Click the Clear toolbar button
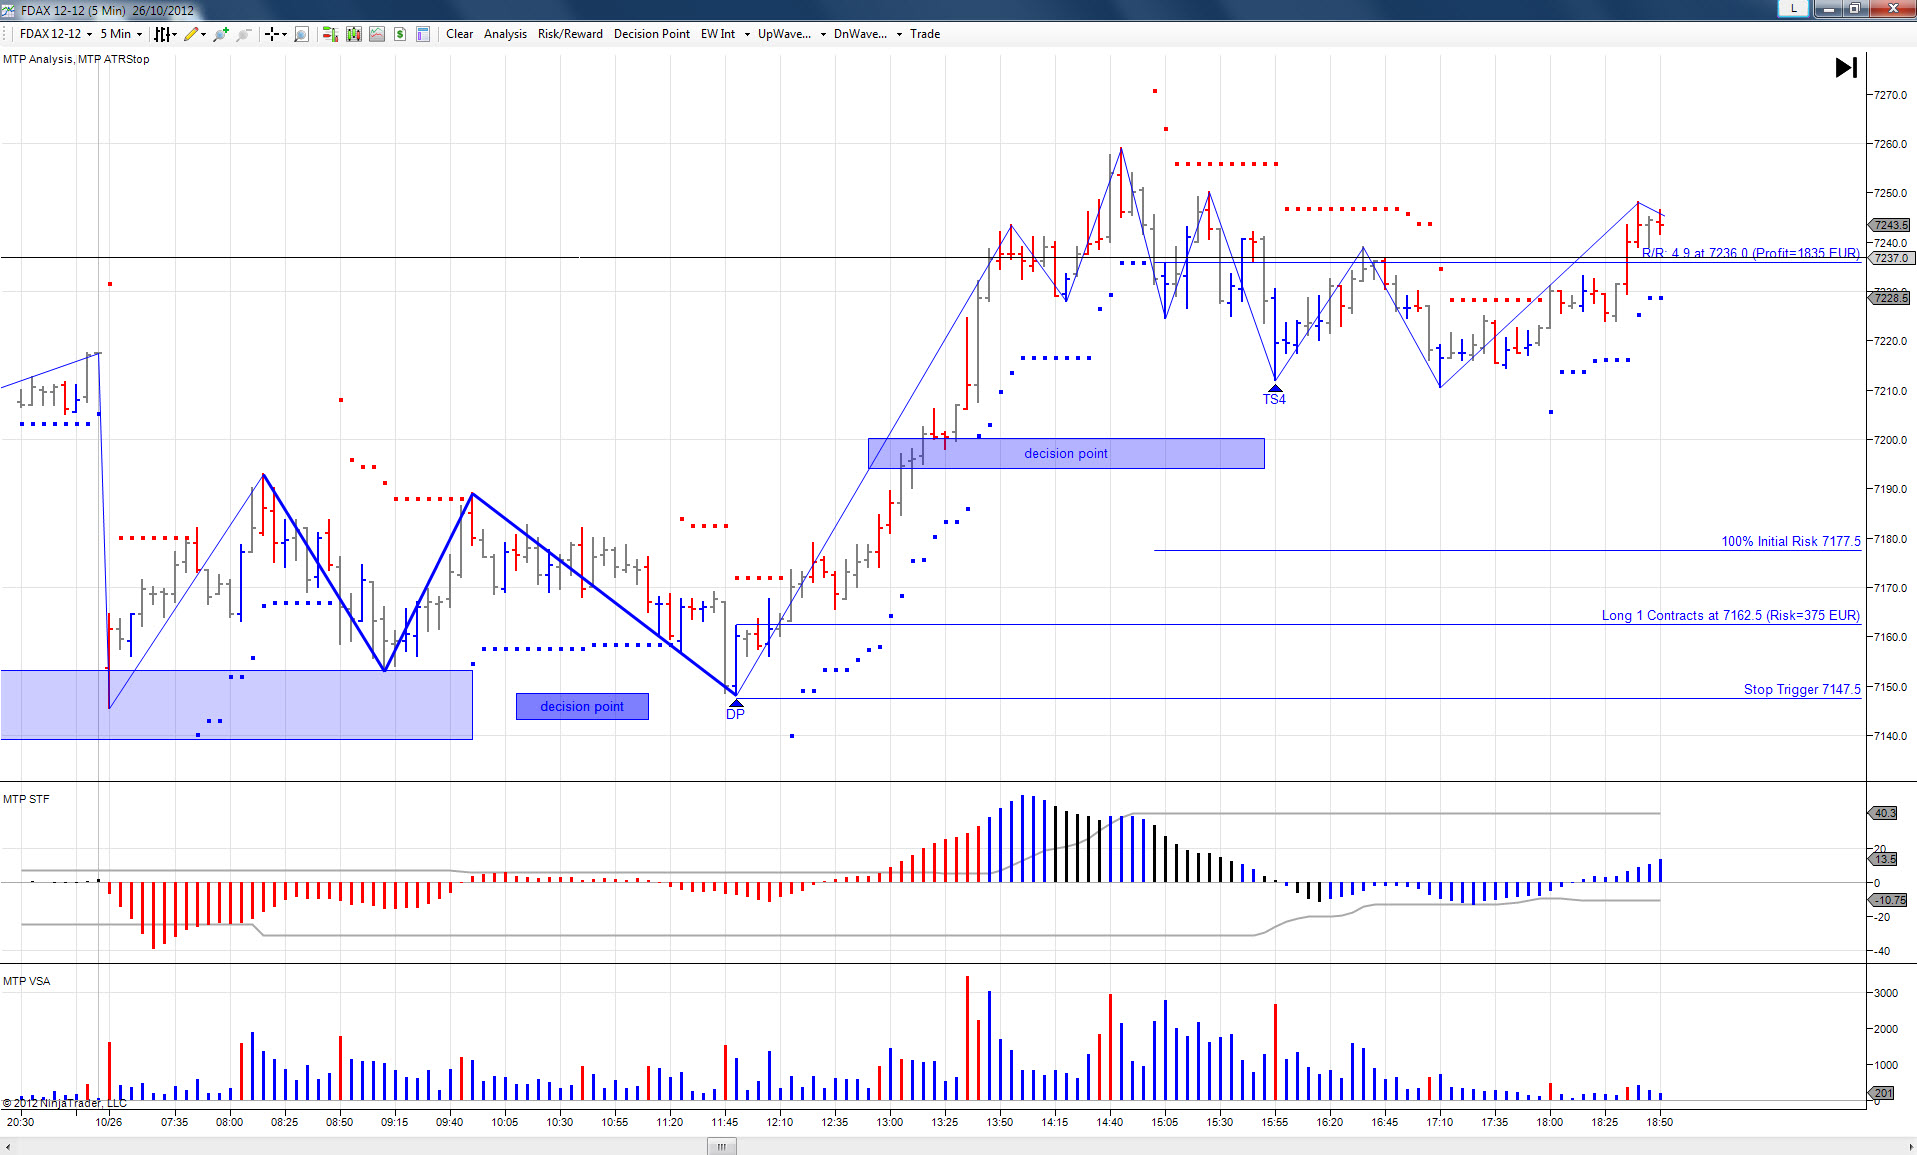 [460, 34]
